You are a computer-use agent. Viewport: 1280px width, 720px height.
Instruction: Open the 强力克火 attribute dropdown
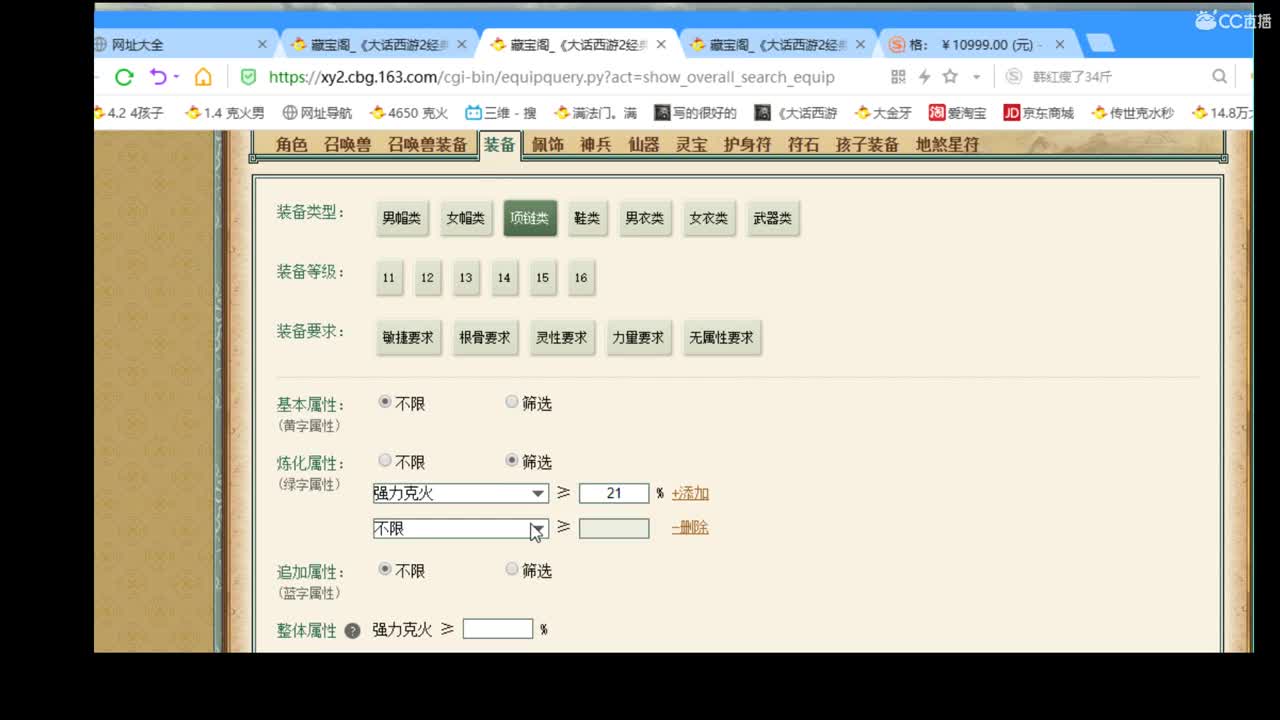point(460,493)
